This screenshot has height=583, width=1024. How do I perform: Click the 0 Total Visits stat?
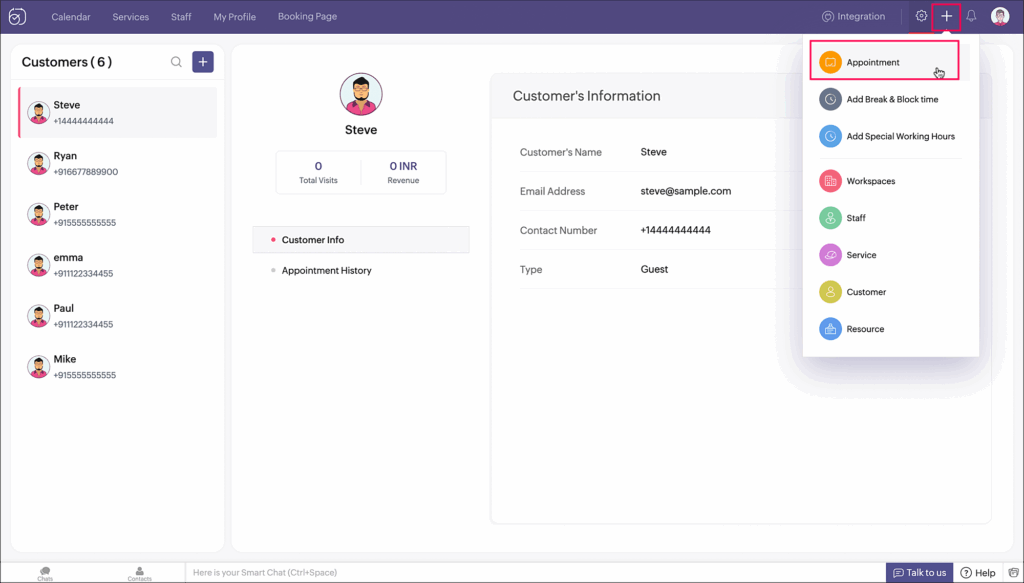tap(319, 172)
